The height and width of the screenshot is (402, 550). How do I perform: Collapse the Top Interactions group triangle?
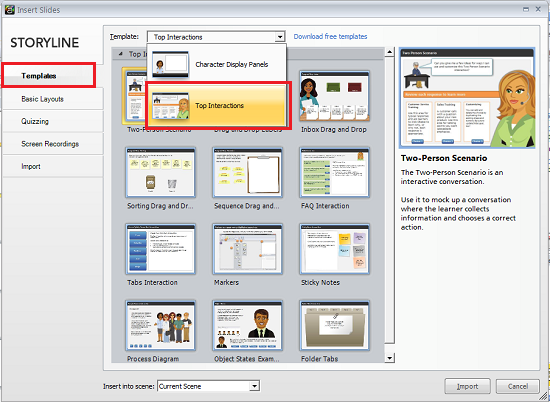click(x=121, y=54)
